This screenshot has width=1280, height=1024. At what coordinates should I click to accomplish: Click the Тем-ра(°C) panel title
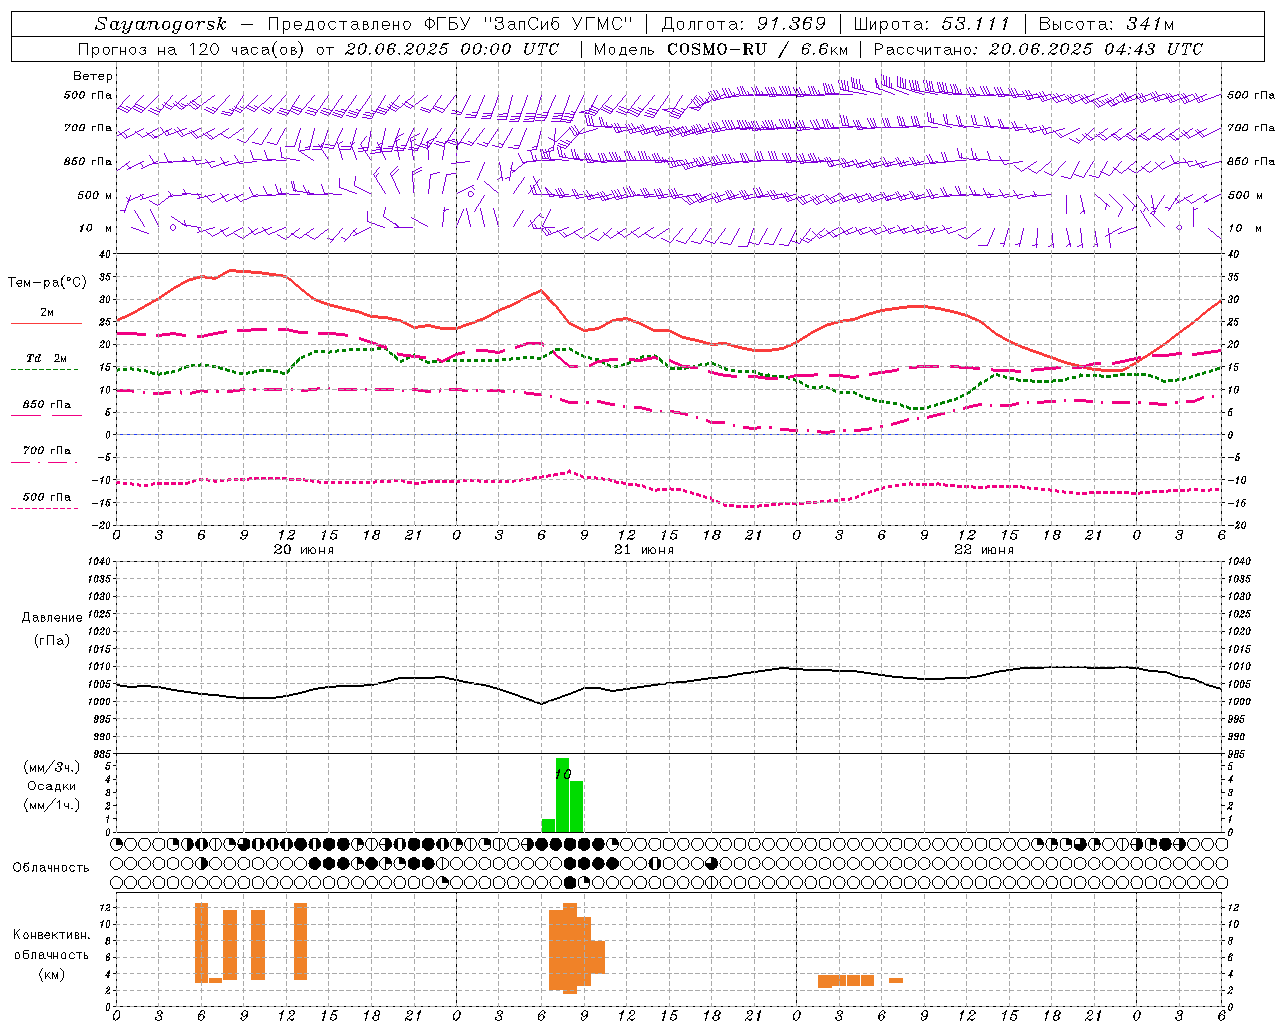[47, 283]
